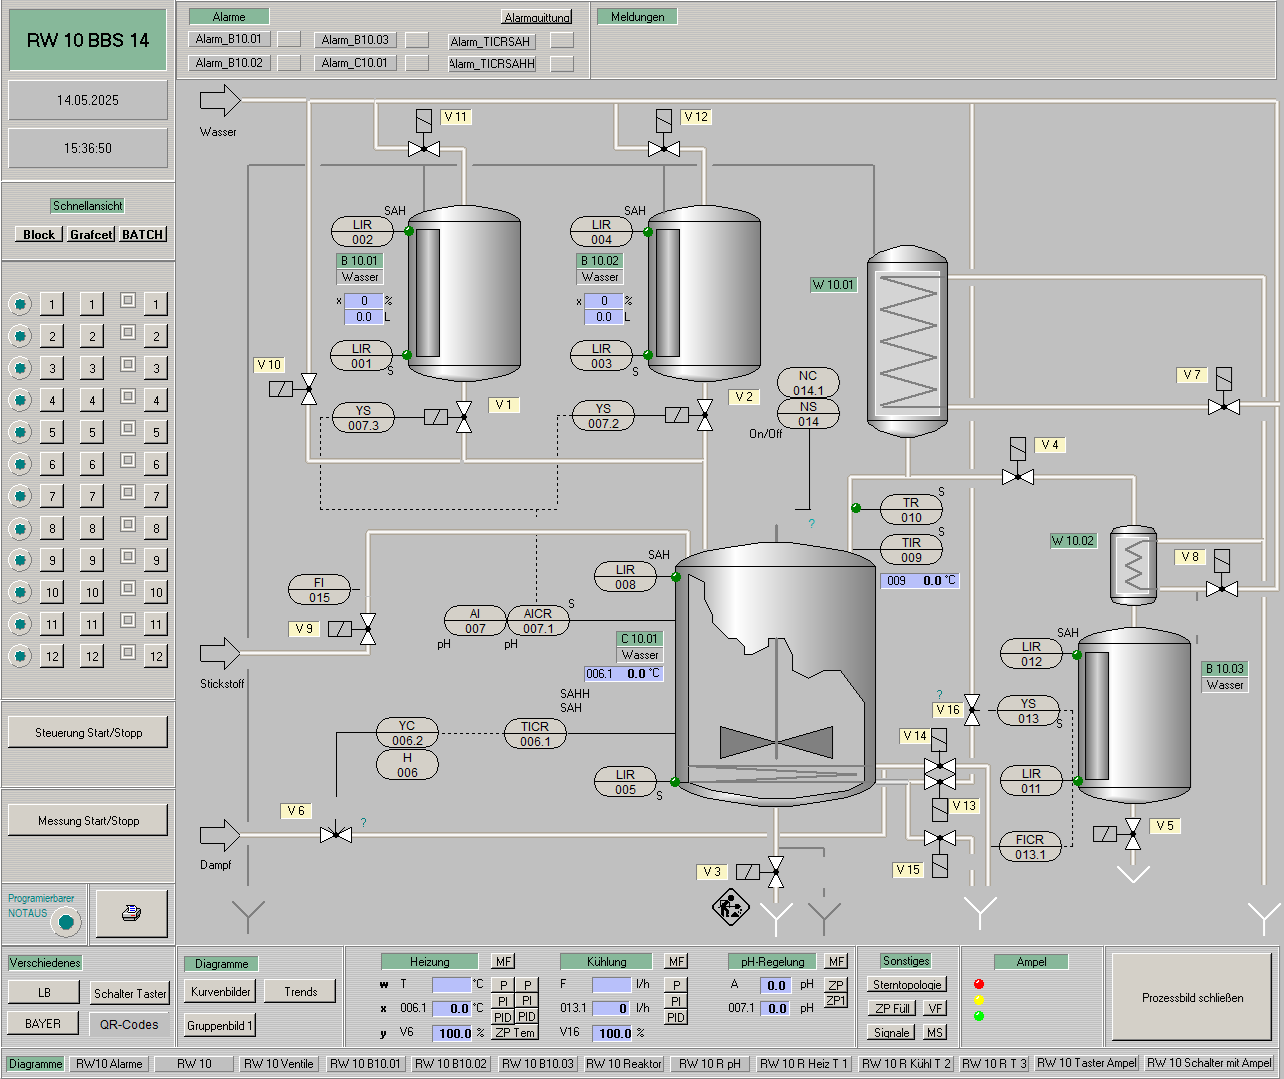Open valve V 1 below tank B 10.01
Screen dimensions: 1284x1079
coord(464,416)
